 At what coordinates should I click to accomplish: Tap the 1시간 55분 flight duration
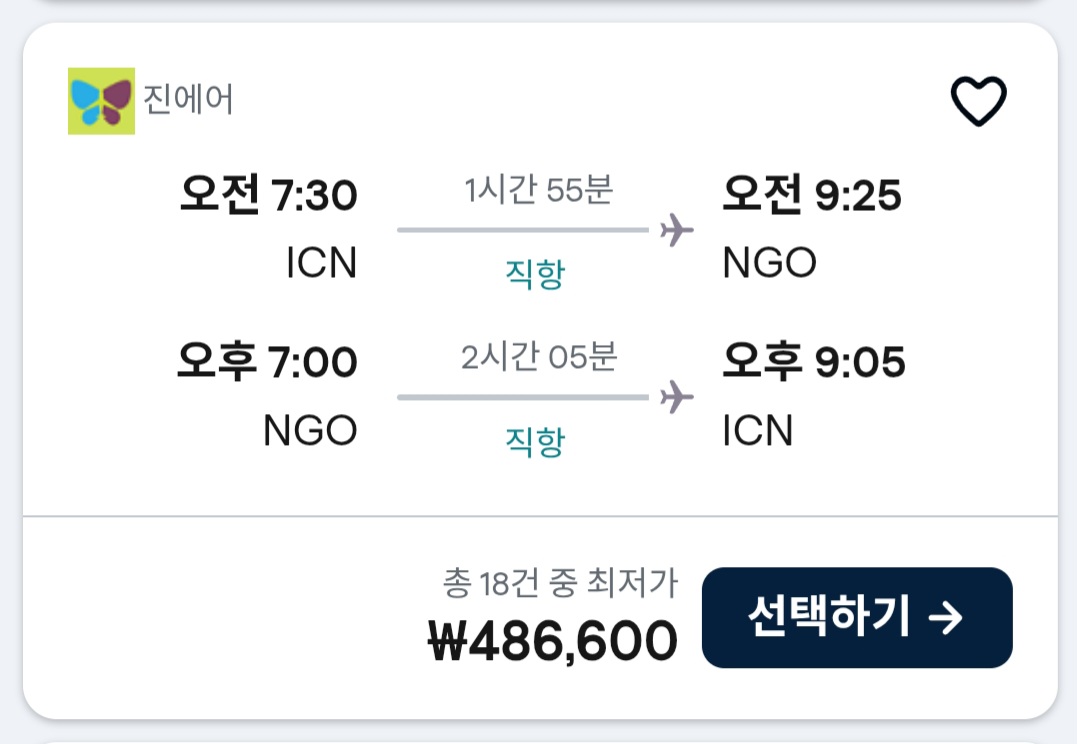coord(538,191)
